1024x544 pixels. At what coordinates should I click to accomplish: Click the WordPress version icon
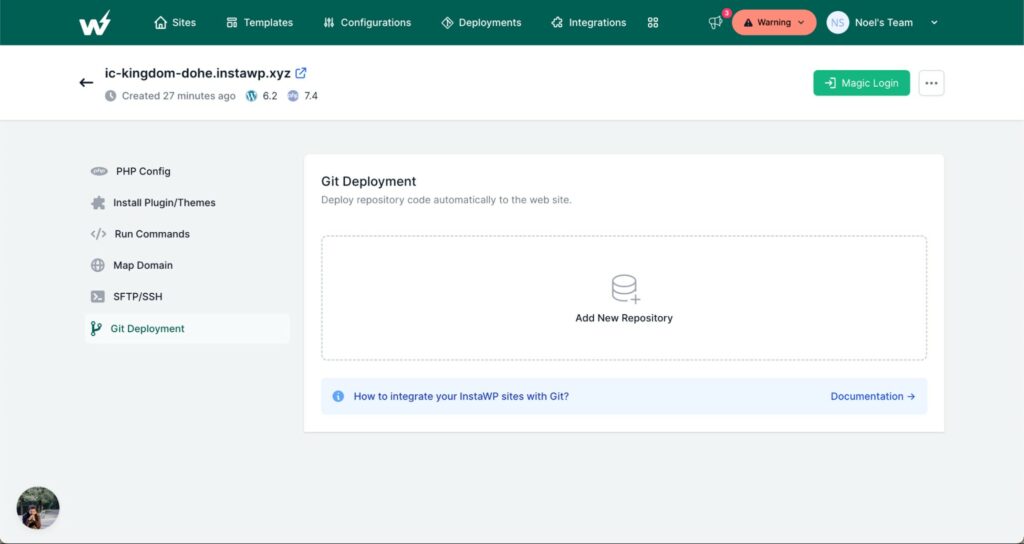point(251,96)
